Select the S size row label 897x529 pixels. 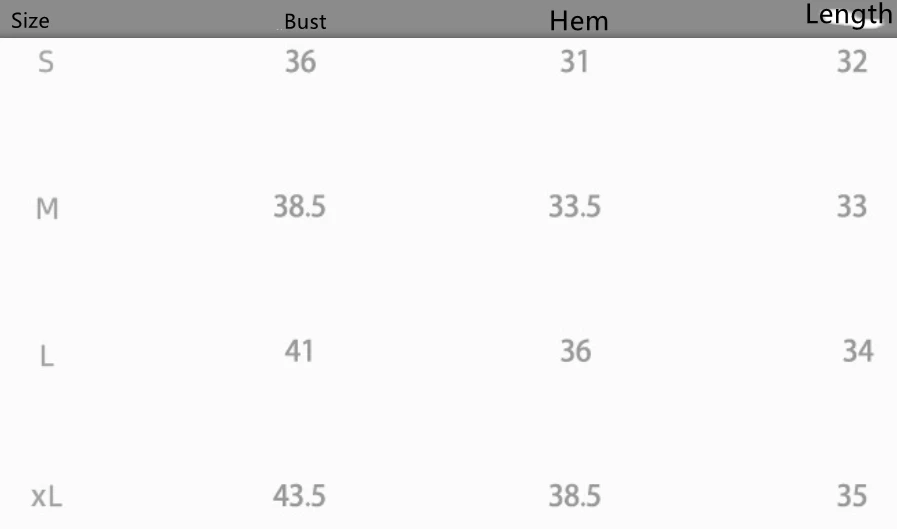[46, 64]
